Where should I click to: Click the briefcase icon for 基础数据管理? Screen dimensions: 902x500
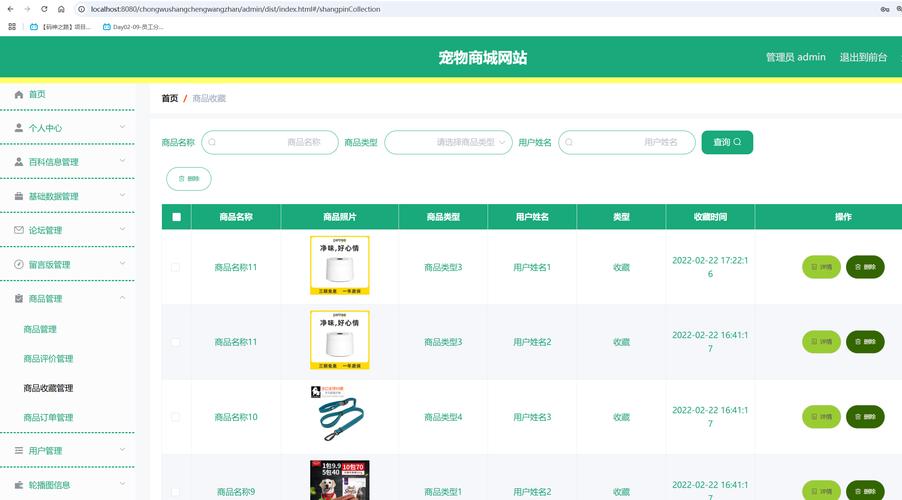(19, 196)
